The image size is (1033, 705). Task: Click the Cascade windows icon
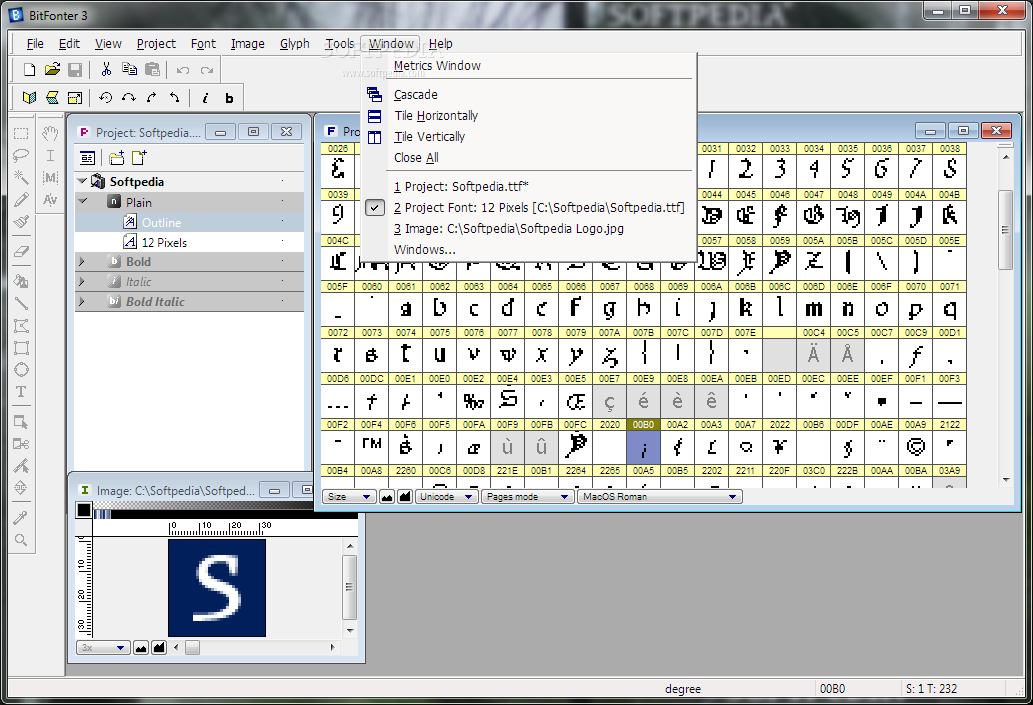(x=374, y=95)
